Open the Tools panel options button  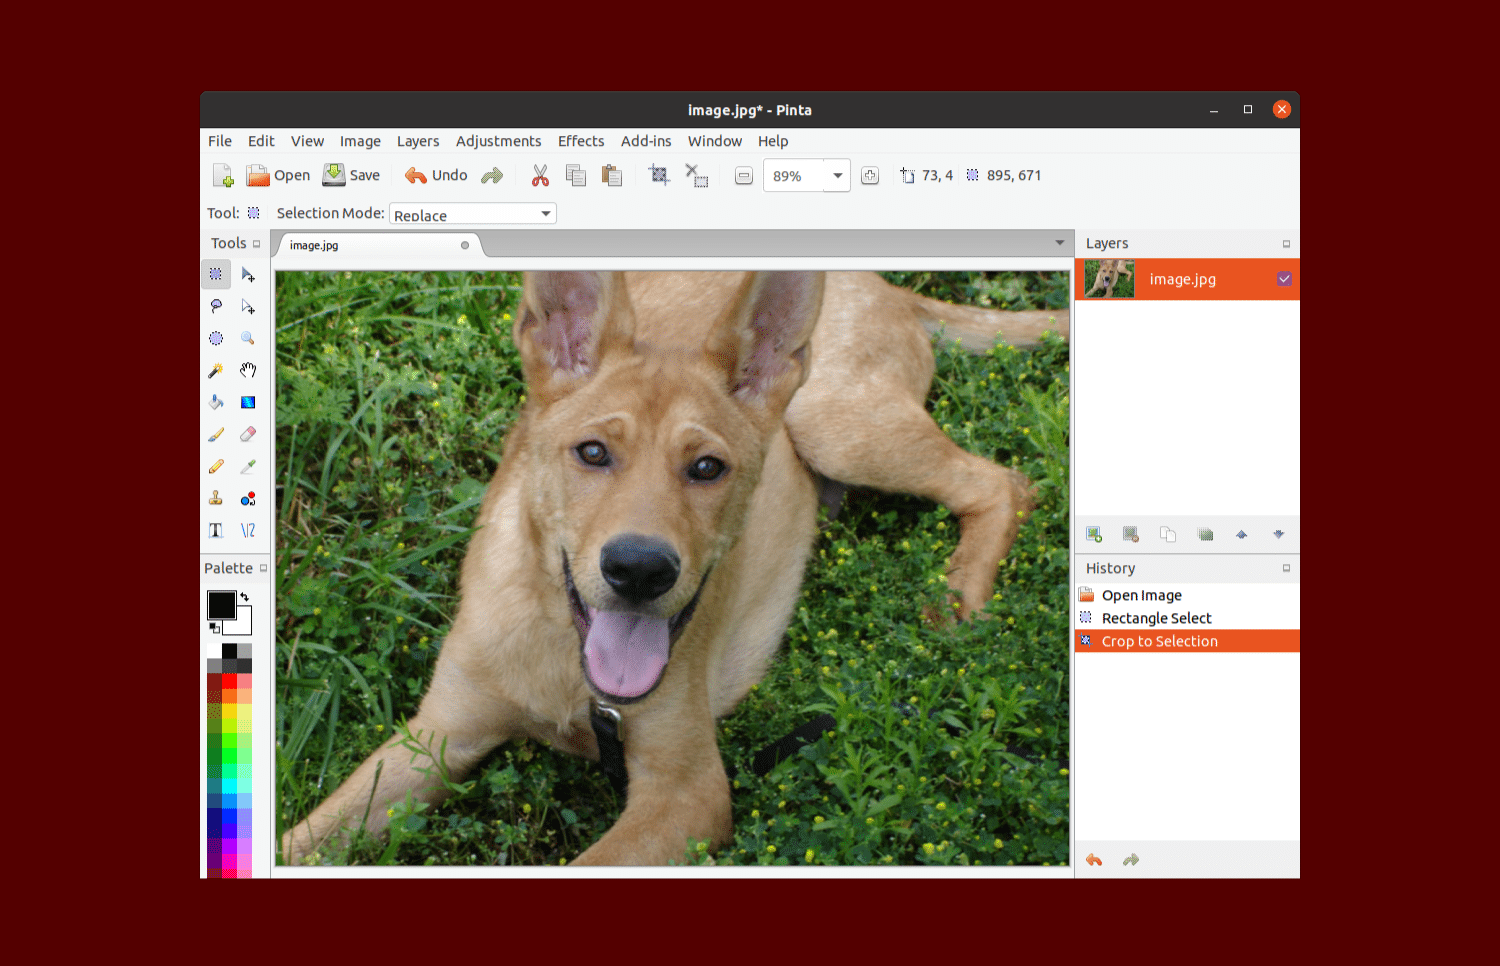257,244
